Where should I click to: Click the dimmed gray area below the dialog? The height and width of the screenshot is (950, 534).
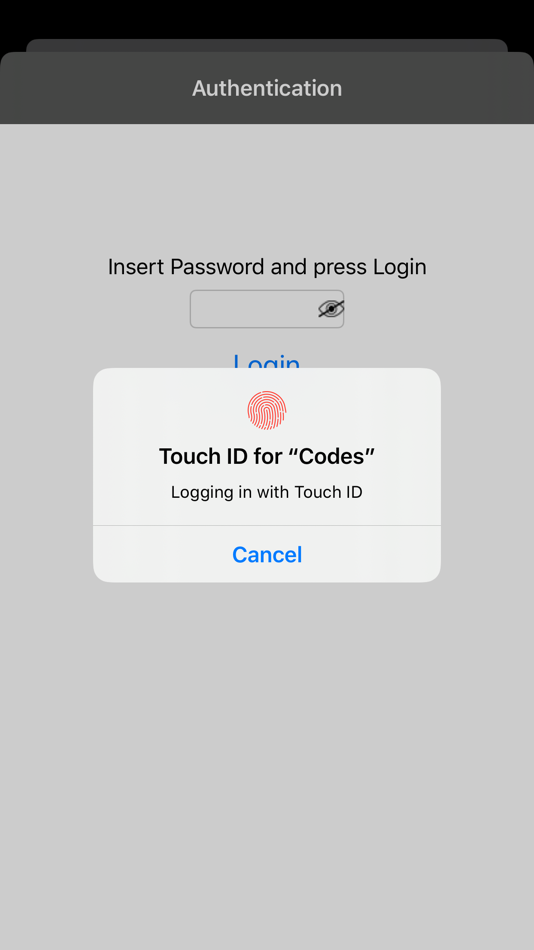(267, 757)
